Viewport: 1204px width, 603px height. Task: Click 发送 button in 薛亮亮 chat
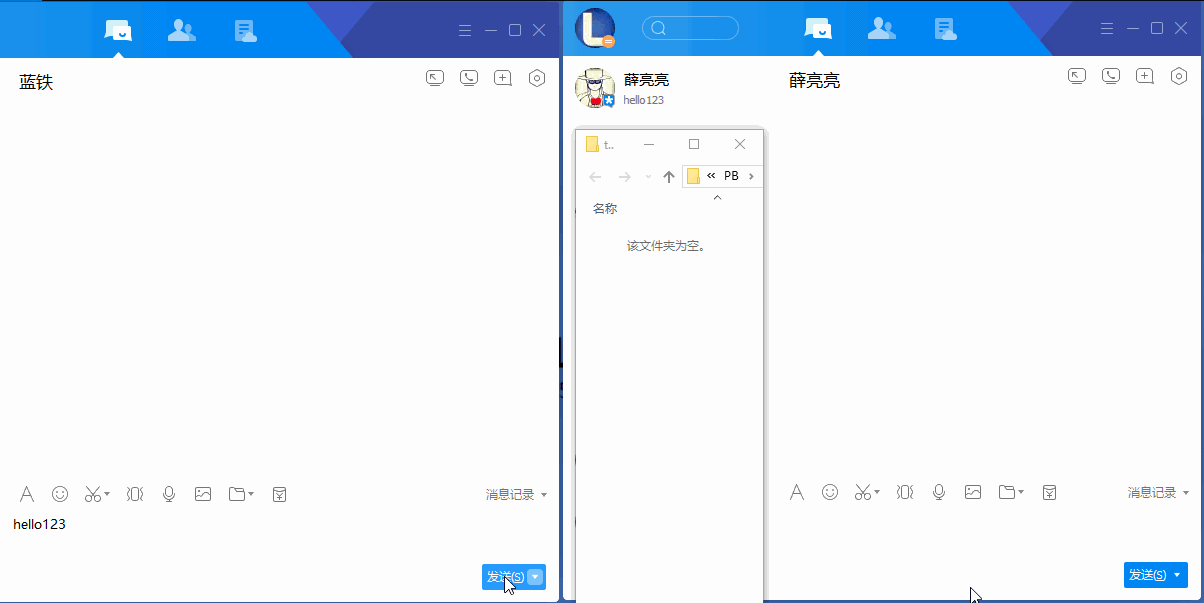1147,575
